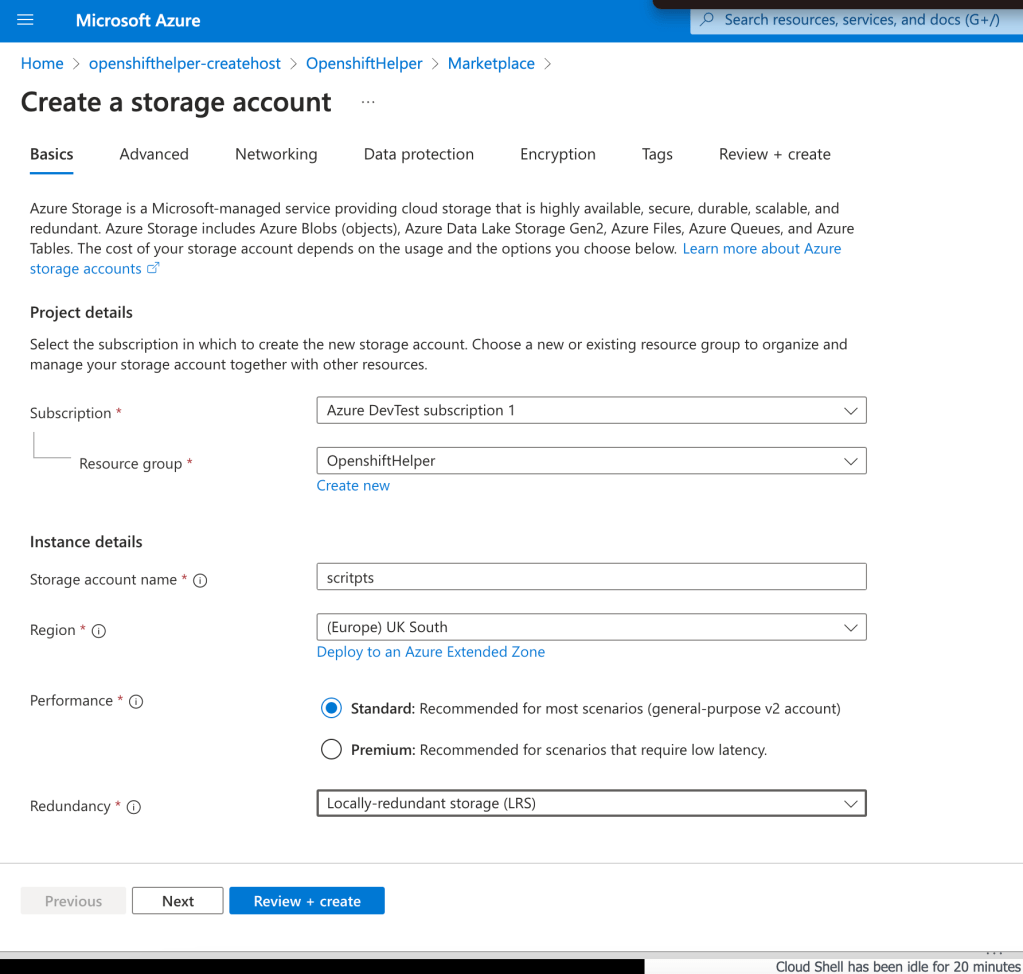Open the Resource group dropdown
The height and width of the screenshot is (974, 1023).
point(591,461)
